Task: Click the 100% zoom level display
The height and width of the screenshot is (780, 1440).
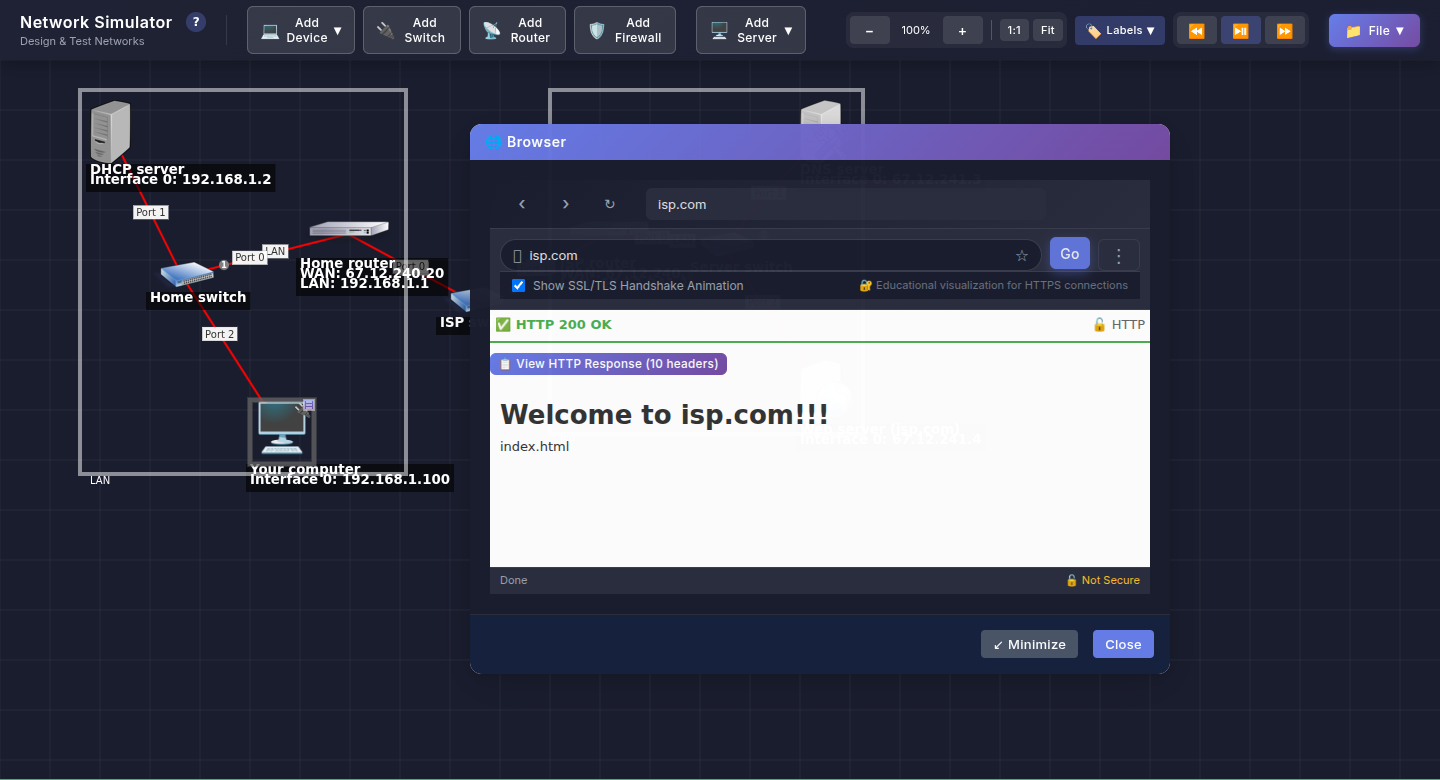Action: tap(916, 30)
